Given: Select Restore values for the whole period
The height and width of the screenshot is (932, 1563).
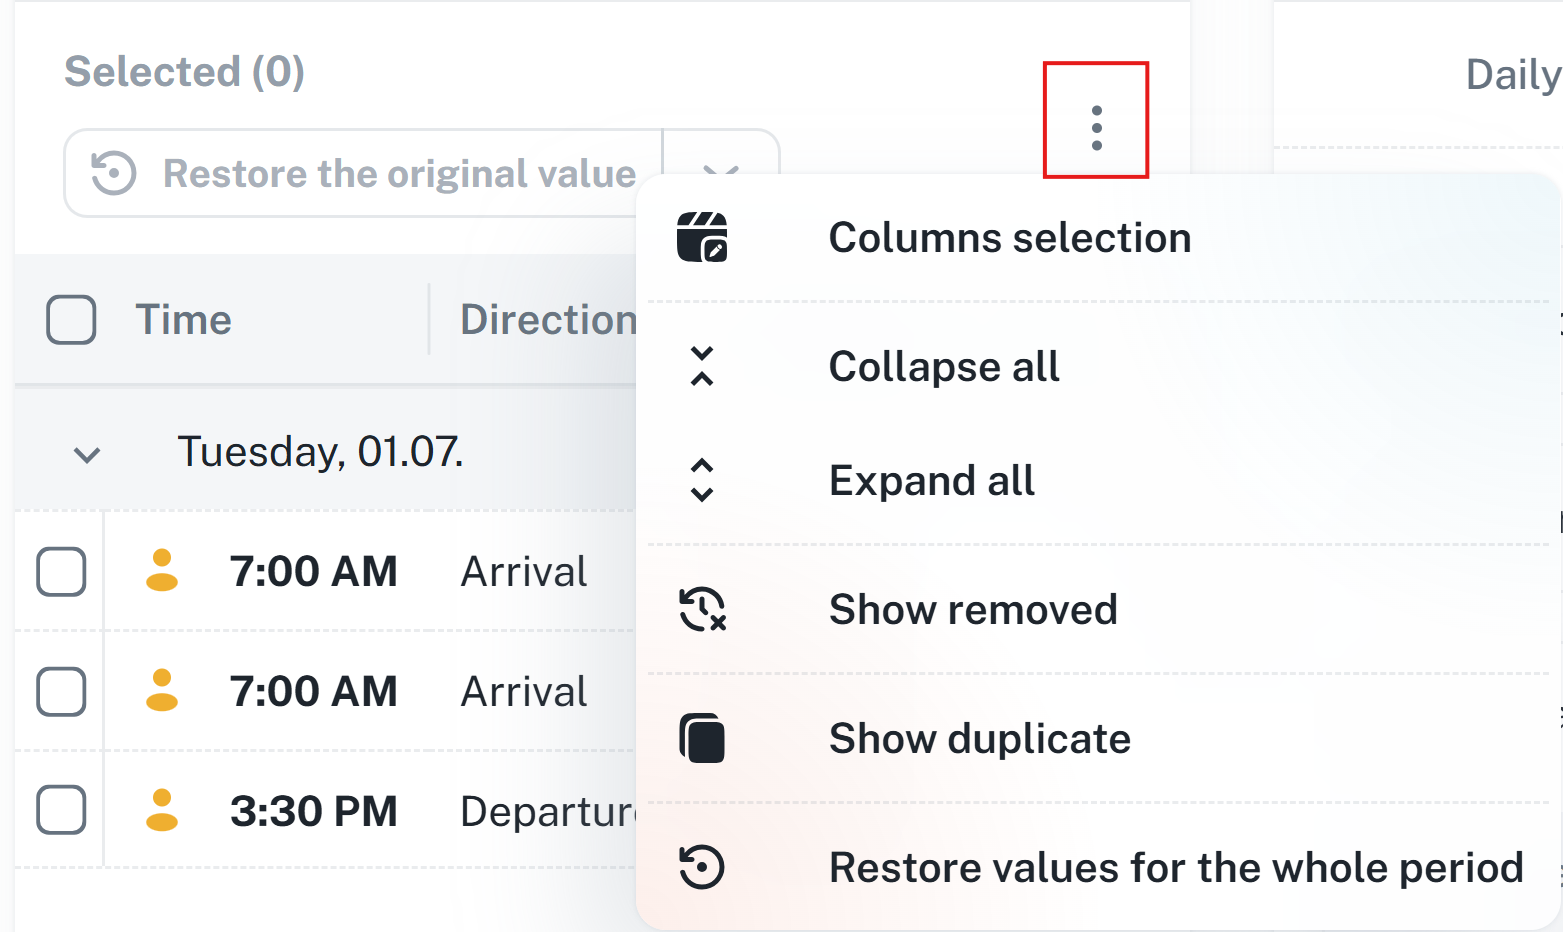Looking at the screenshot, I should point(1175,867).
